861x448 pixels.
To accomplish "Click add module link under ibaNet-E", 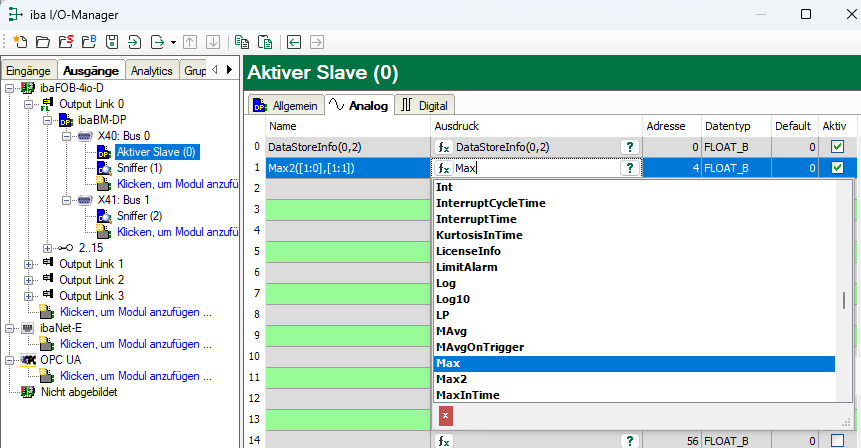I will tap(136, 343).
